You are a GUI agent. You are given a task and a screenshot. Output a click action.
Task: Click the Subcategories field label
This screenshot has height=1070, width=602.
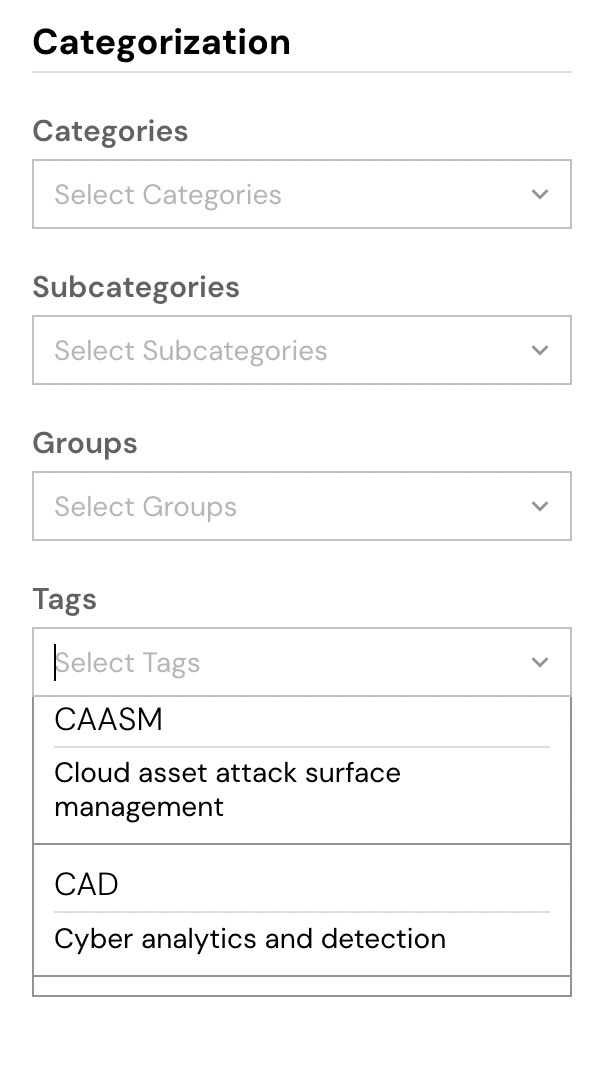click(x=137, y=286)
